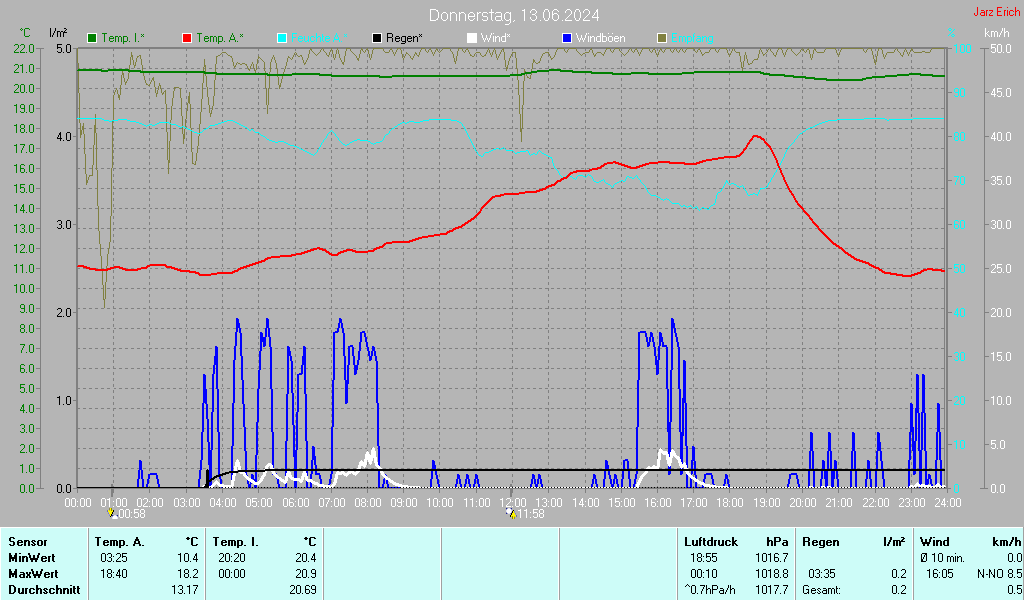Click the Temp. I.* legend label
Viewport: 1024px width, 600px height.
[123, 39]
